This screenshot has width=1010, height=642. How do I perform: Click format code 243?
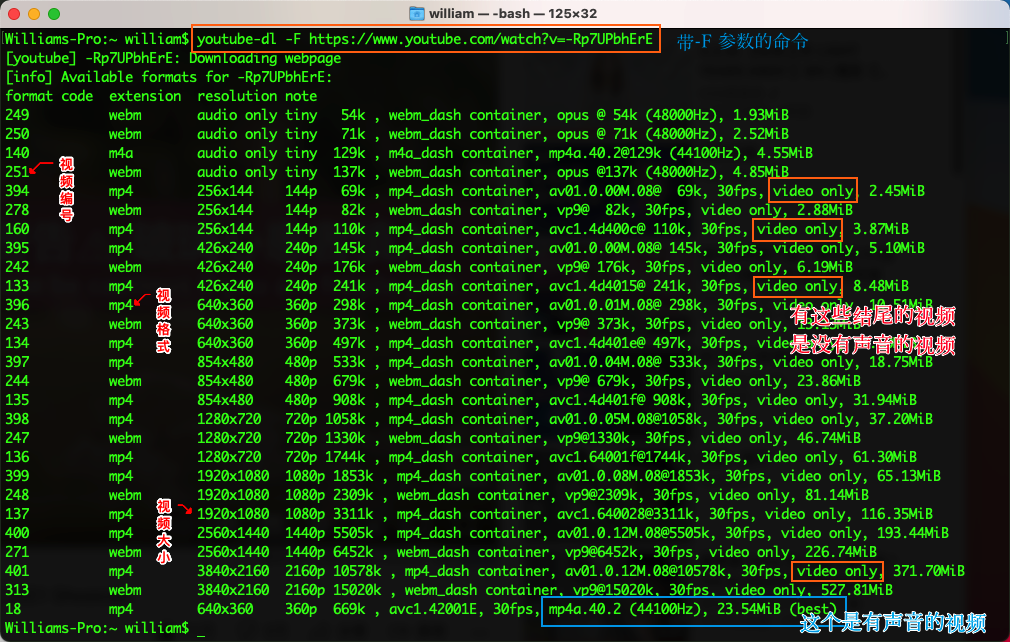[17, 325]
